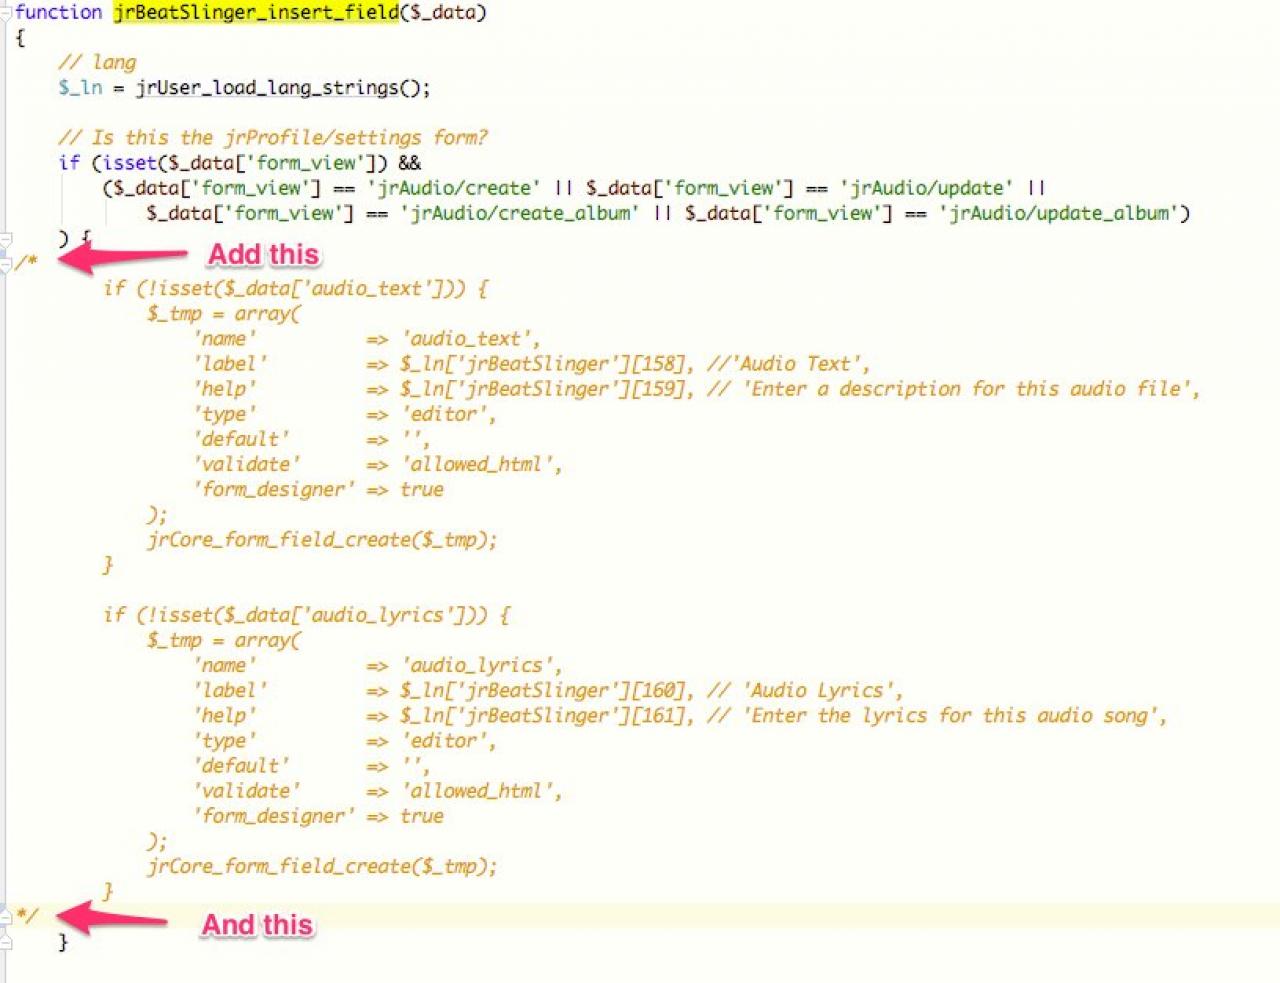Click the !isset($_data['audio_text']) condition
The image size is (1280, 983).
[301, 288]
